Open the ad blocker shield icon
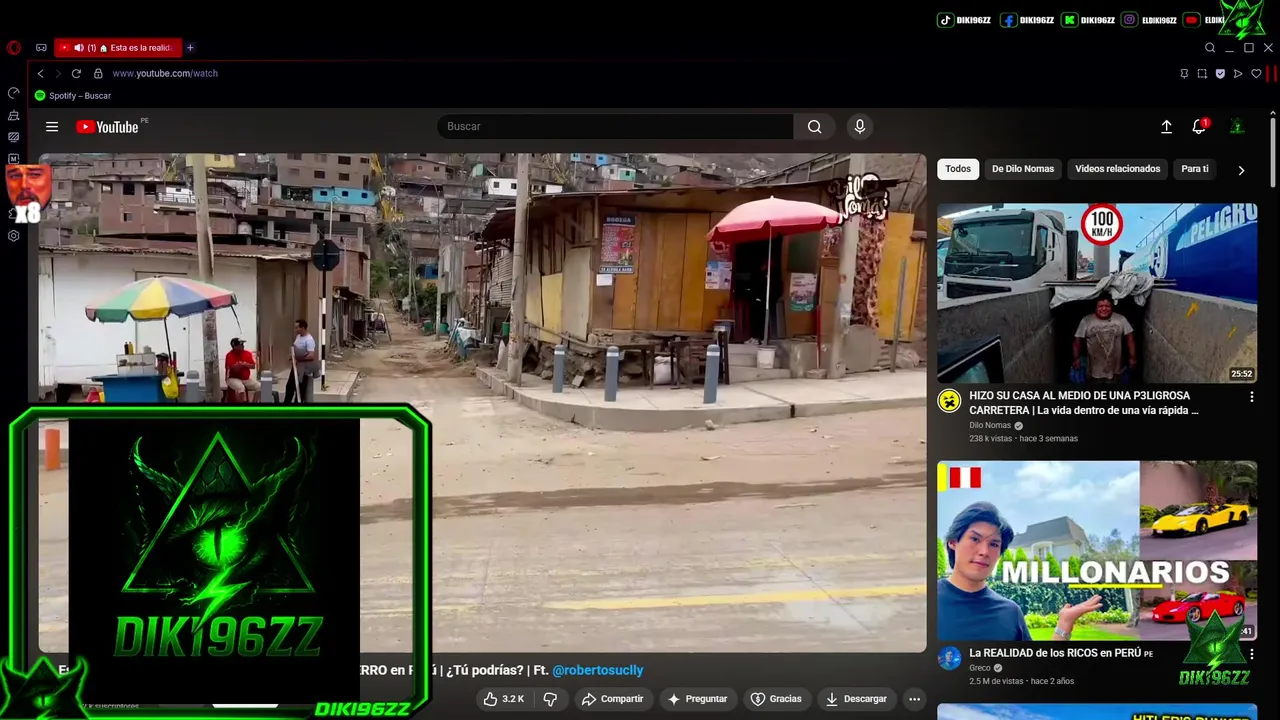This screenshot has height=720, width=1280. click(x=1220, y=73)
